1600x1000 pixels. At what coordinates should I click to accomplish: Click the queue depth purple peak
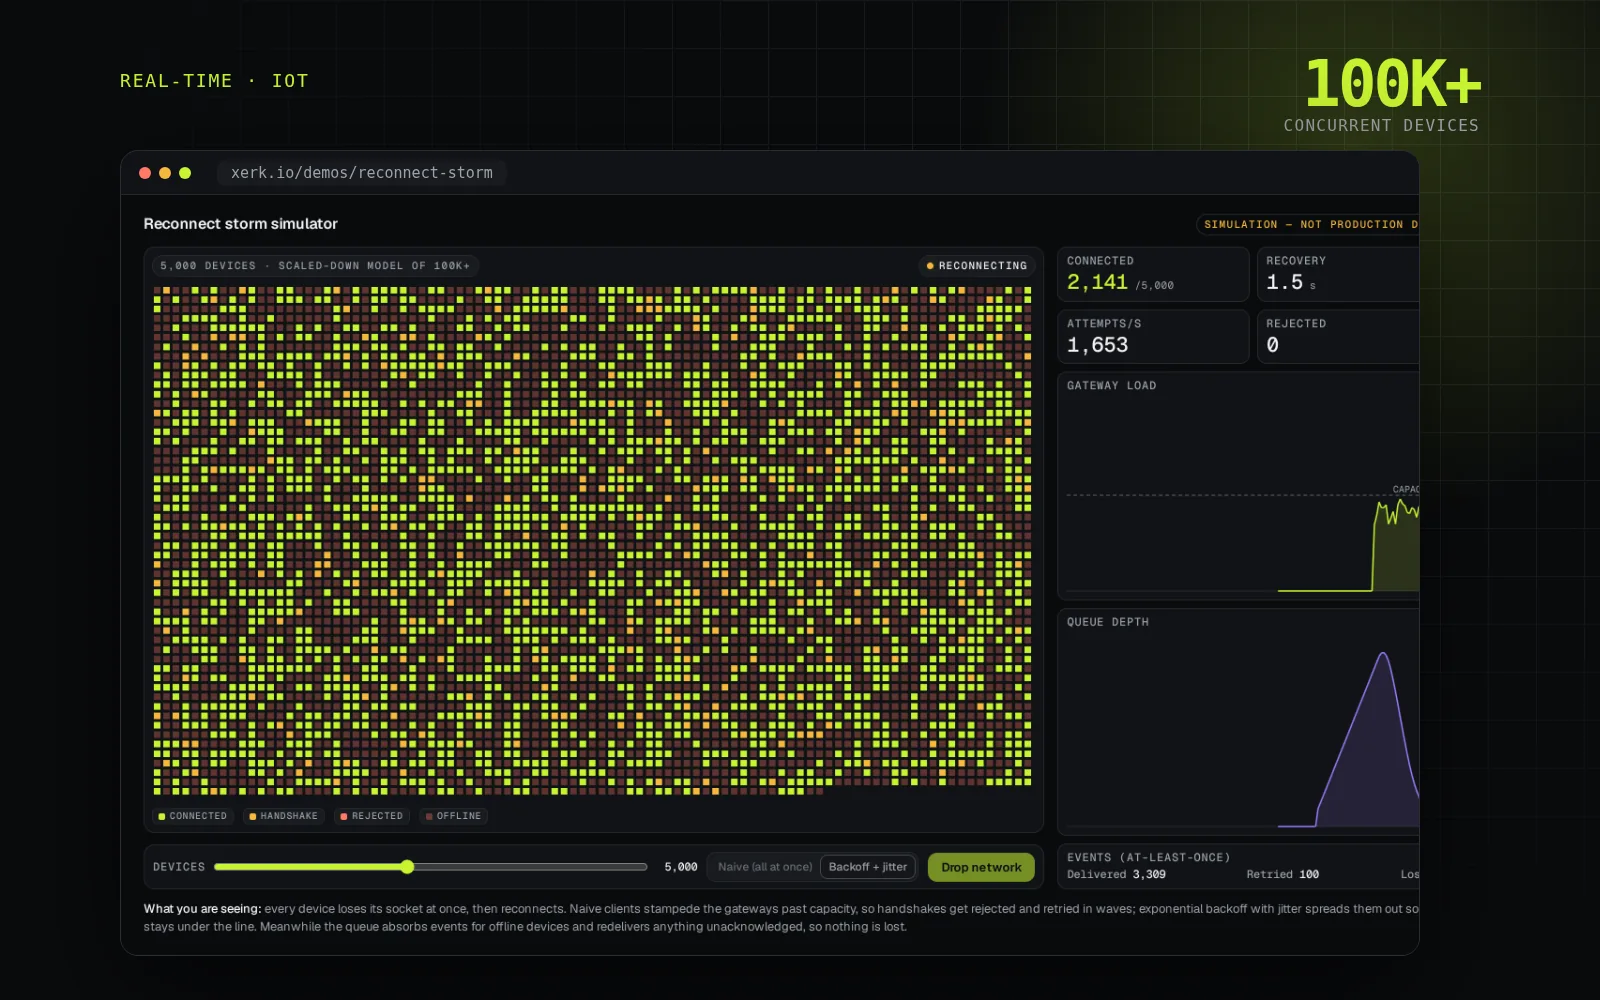coord(1383,656)
